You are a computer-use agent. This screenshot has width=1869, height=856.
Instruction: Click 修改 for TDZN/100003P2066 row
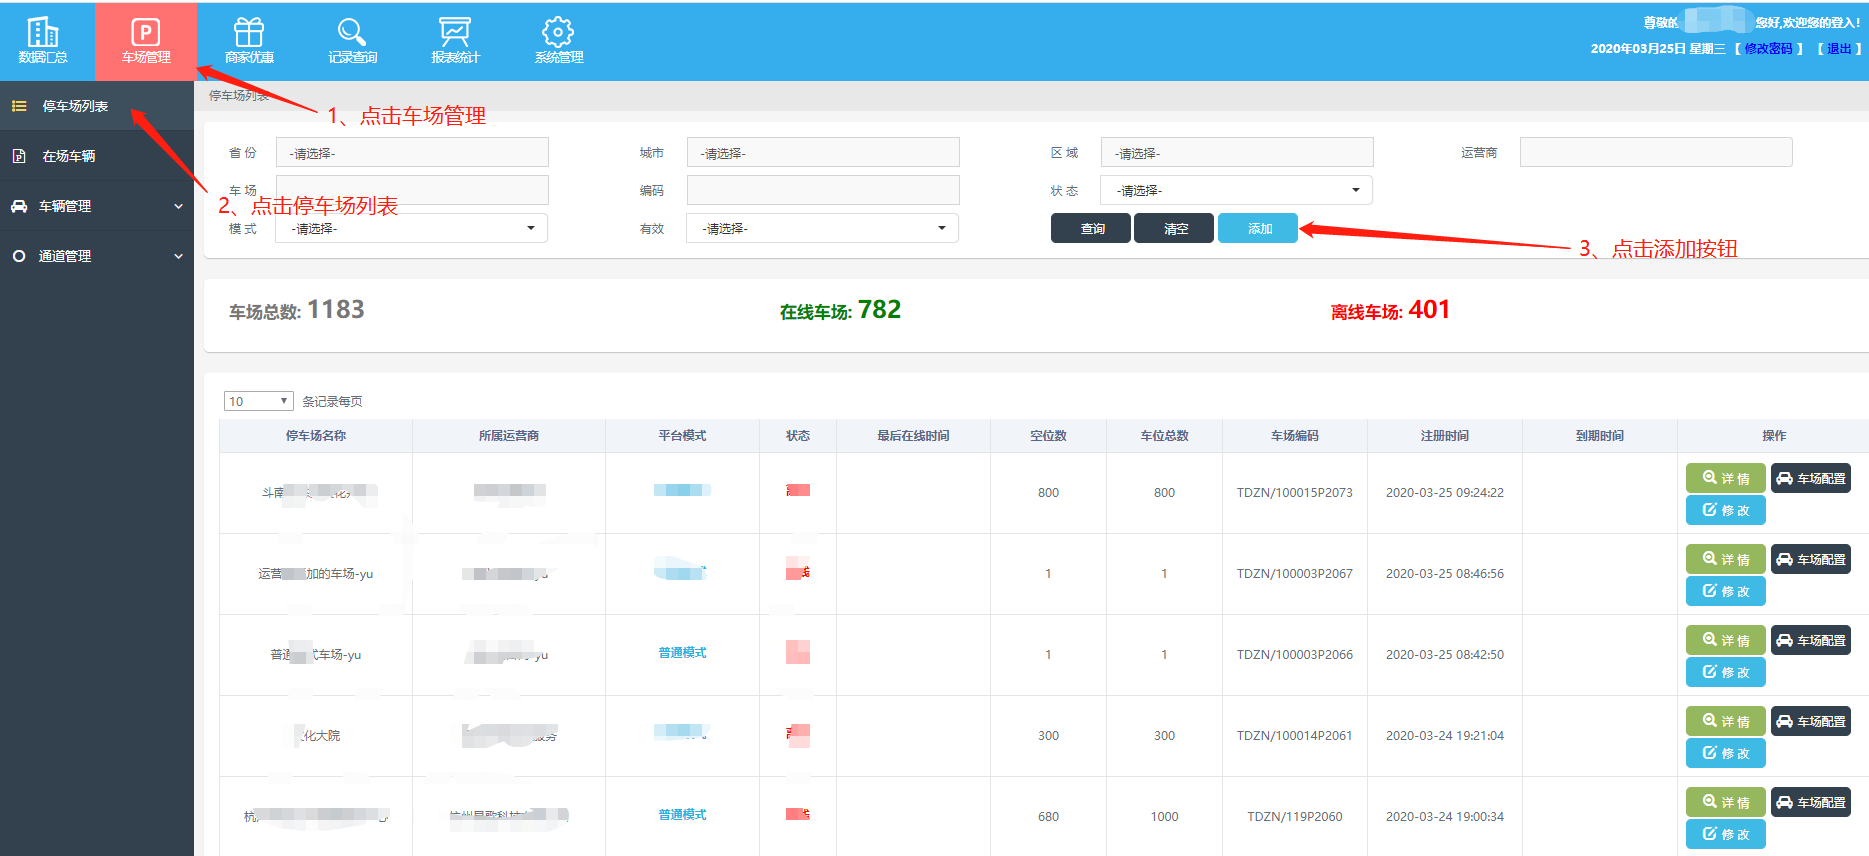tap(1726, 672)
